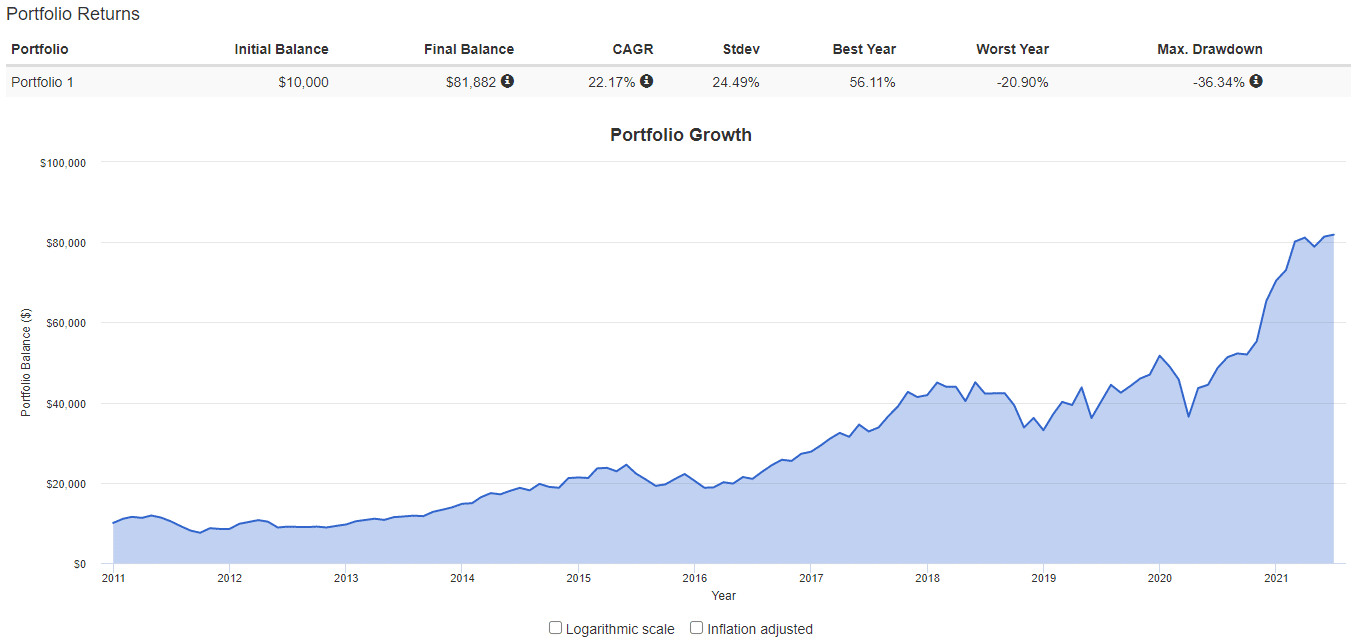The height and width of the screenshot is (644, 1351).
Task: Click the 2011 label on the Year axis
Action: click(113, 578)
